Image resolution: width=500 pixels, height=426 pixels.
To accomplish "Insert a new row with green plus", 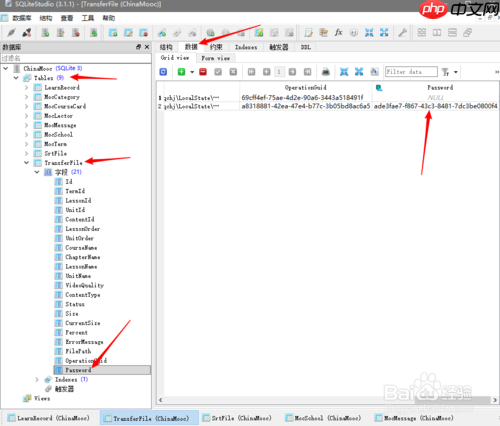I will click(181, 72).
